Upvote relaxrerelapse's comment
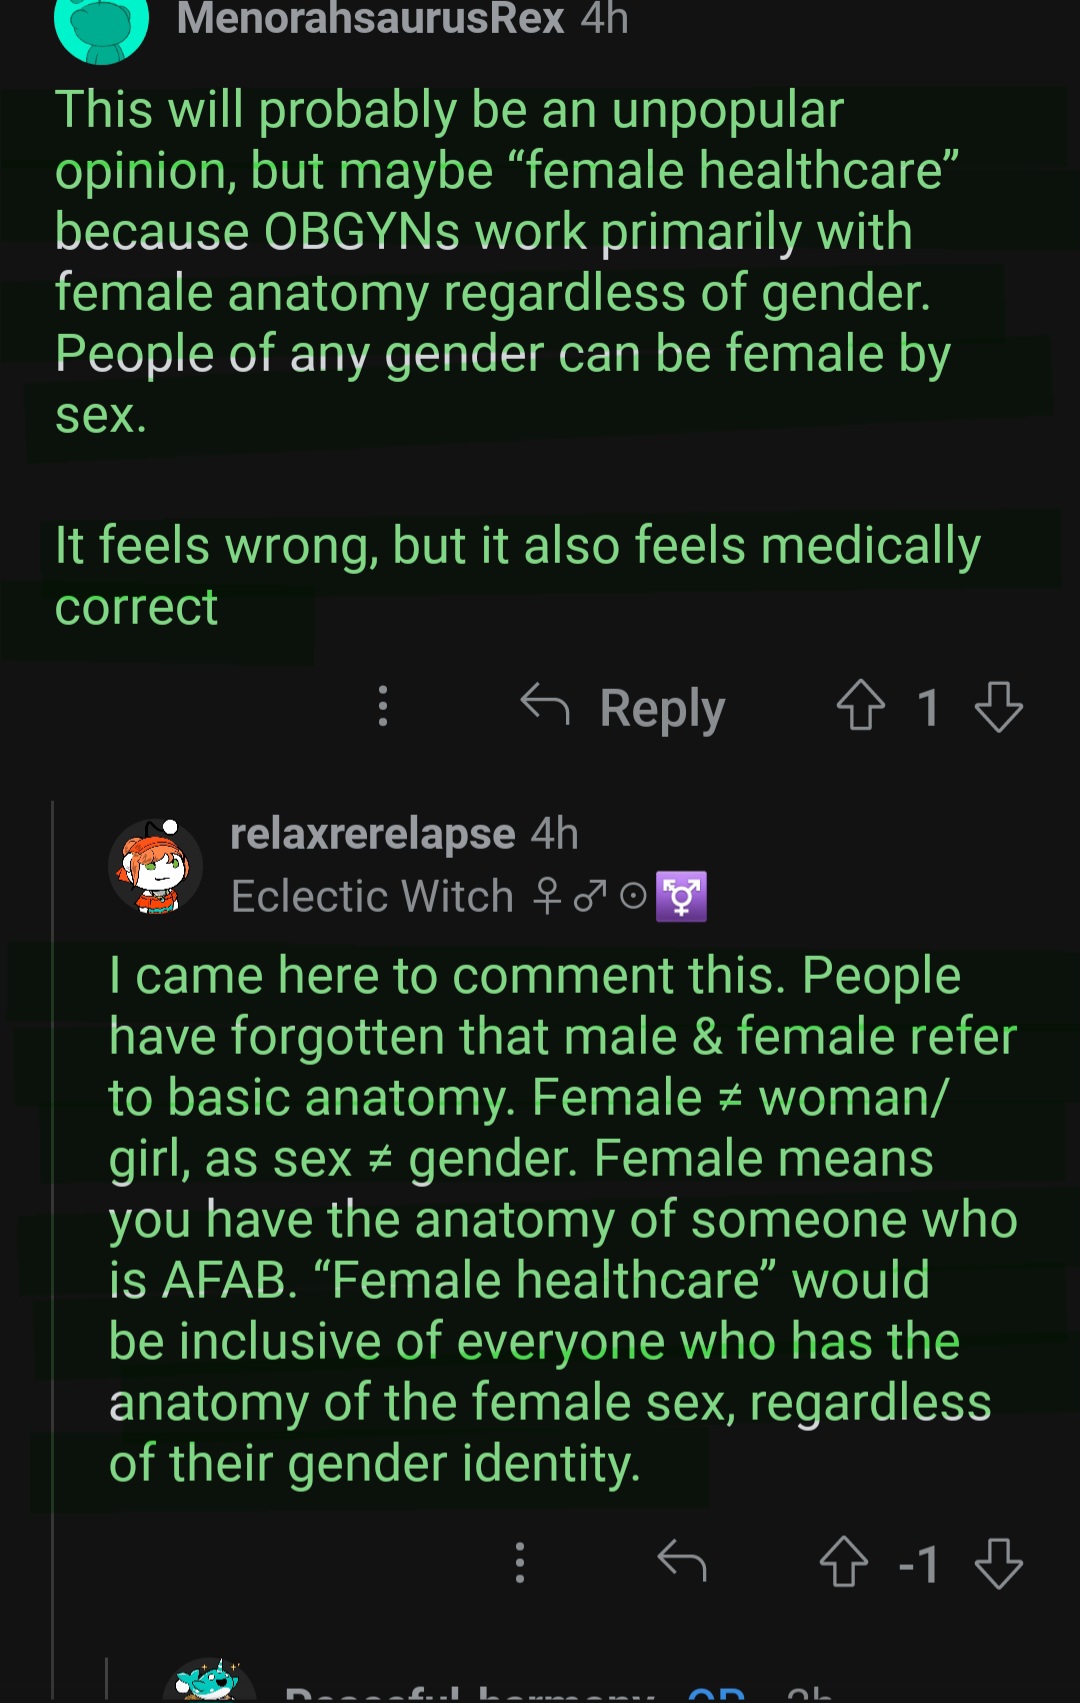The image size is (1080, 1703). (843, 1562)
